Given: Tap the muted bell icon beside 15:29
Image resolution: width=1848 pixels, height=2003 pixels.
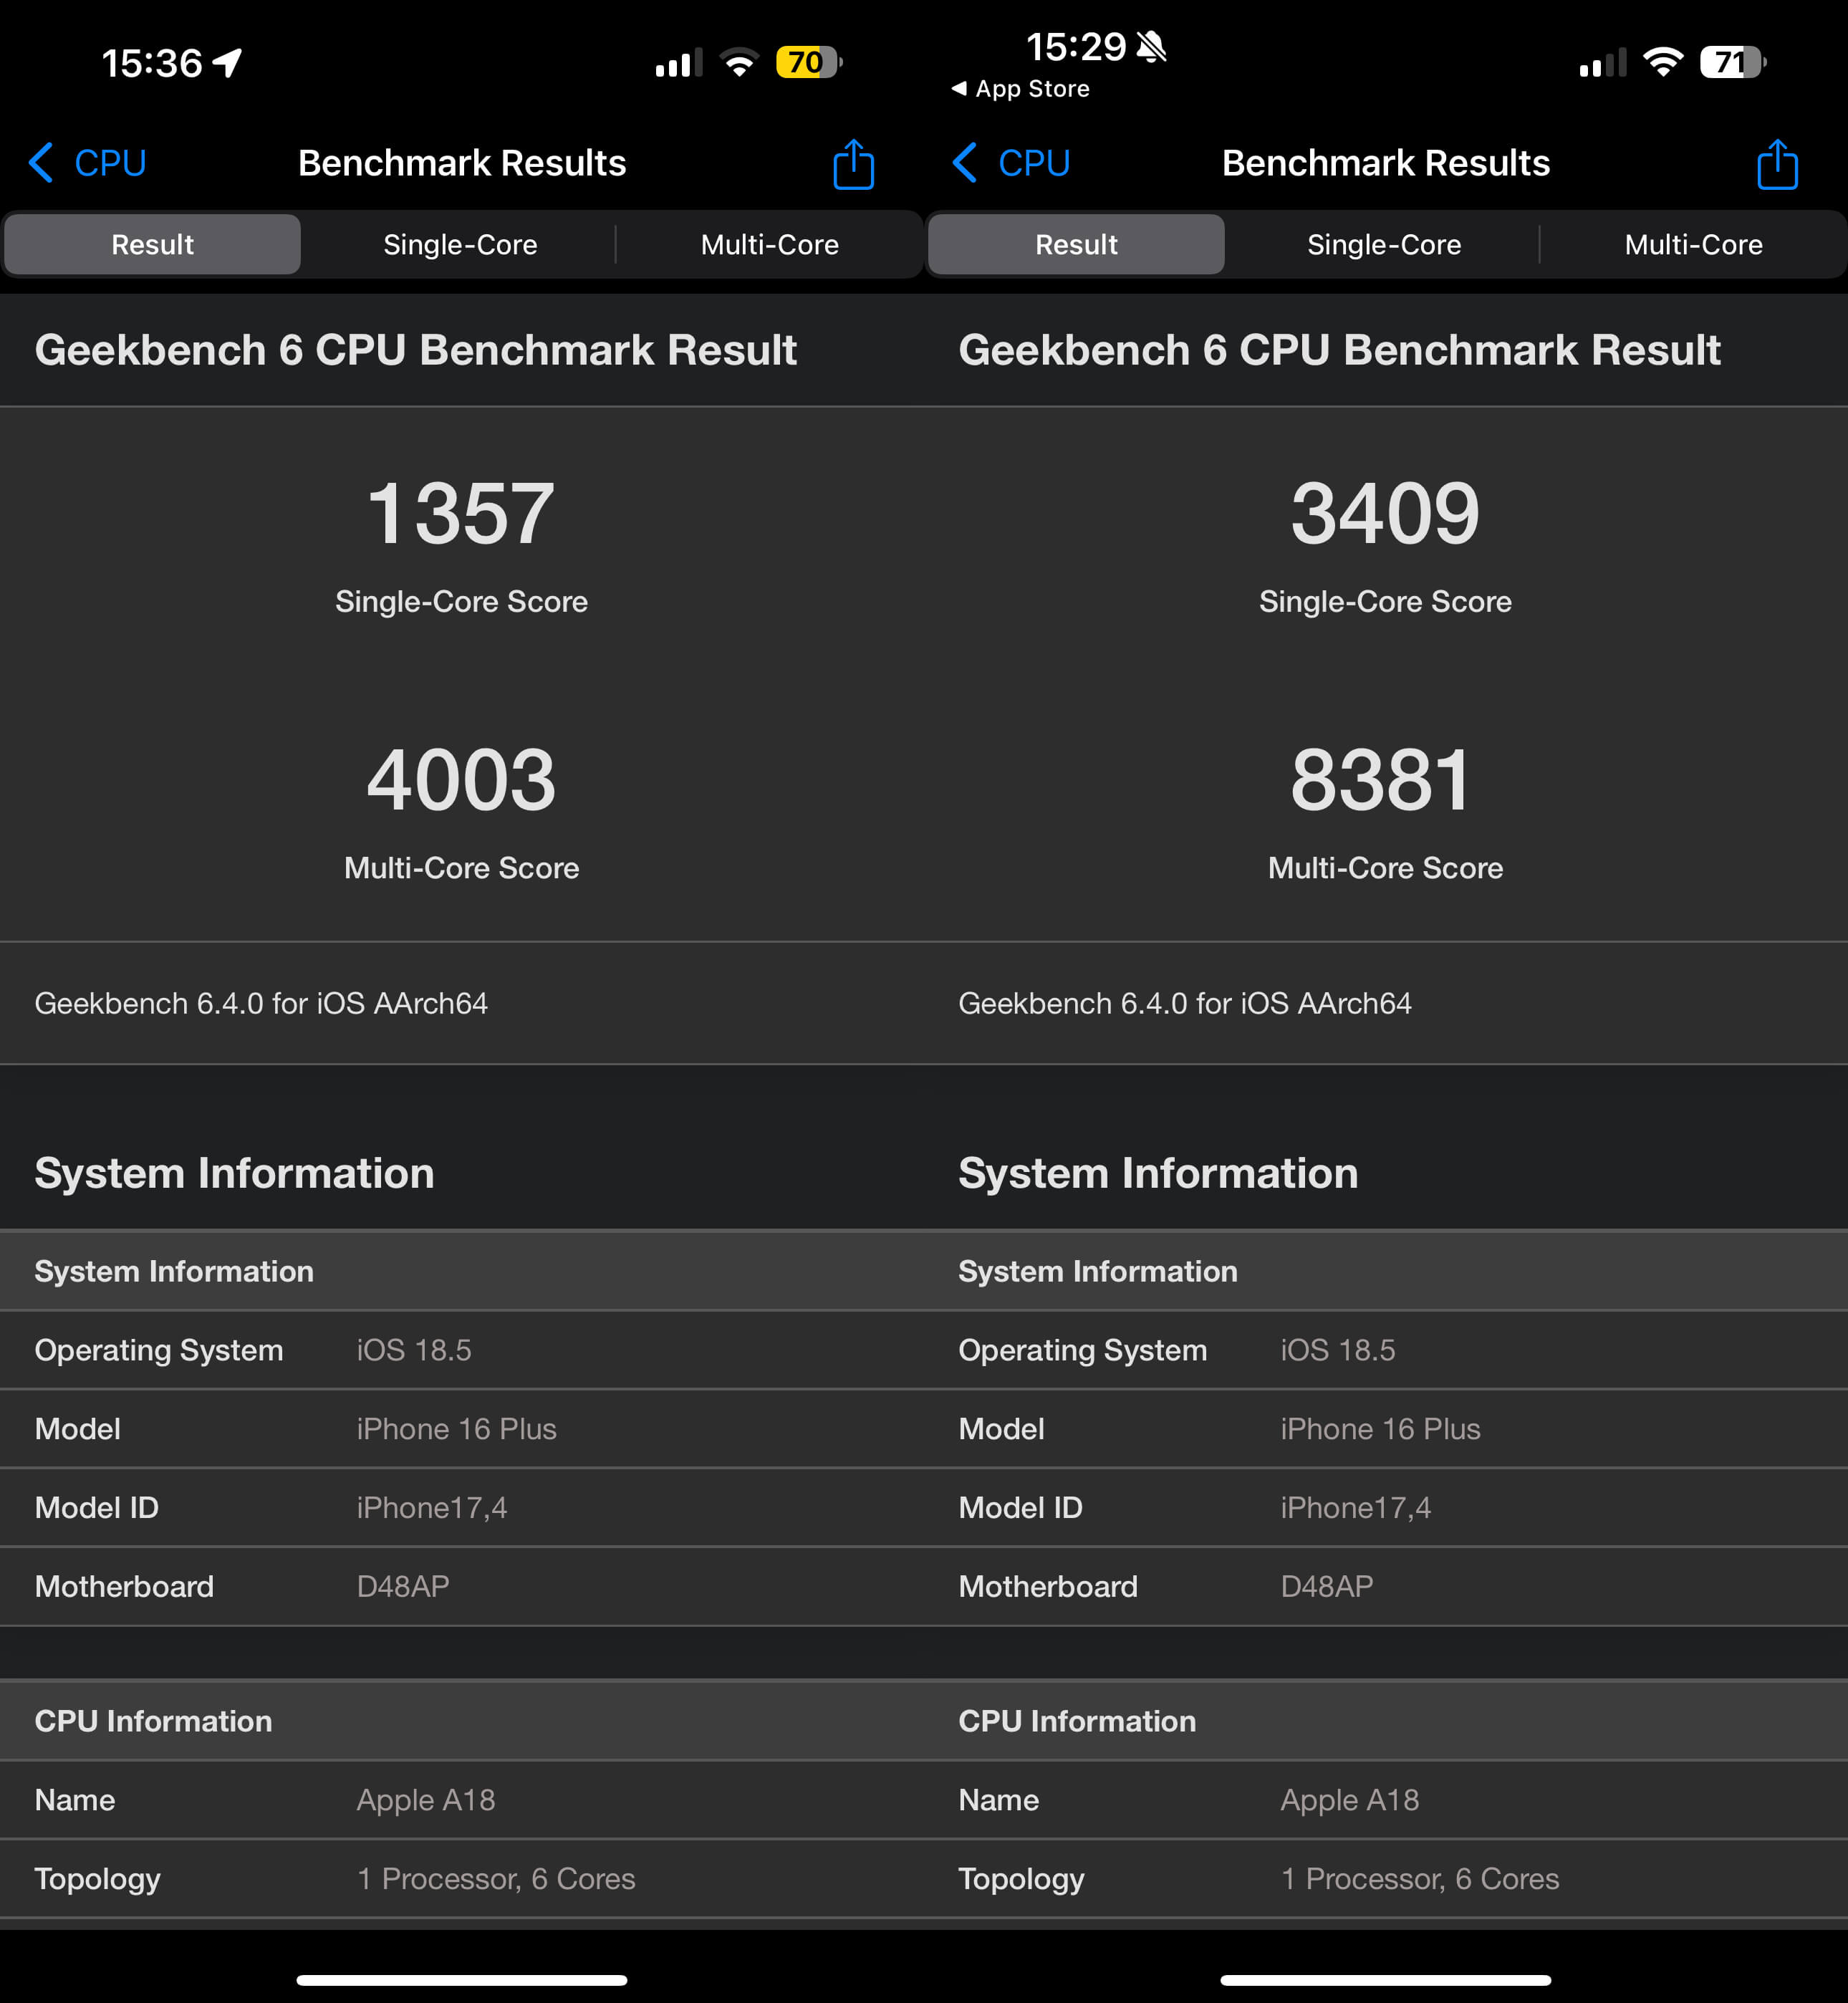Looking at the screenshot, I should [x=1151, y=46].
